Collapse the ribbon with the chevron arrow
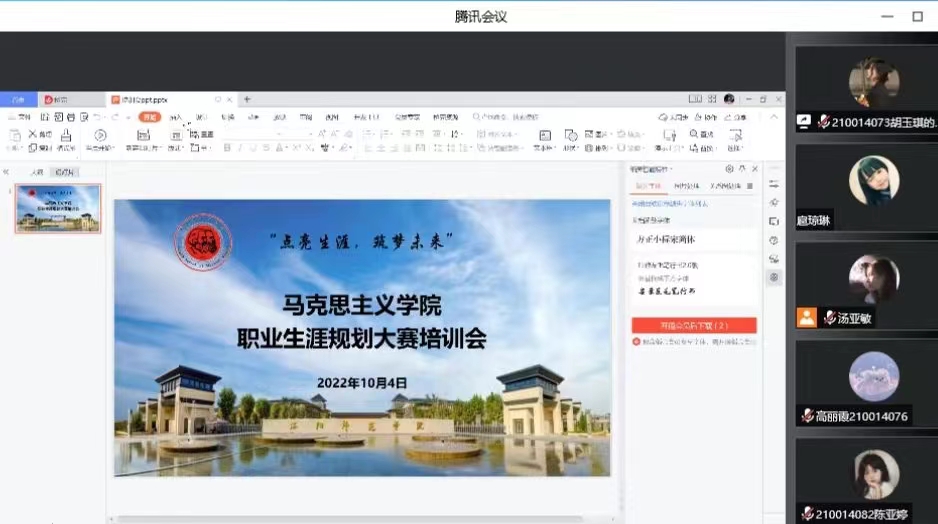 click(776, 117)
